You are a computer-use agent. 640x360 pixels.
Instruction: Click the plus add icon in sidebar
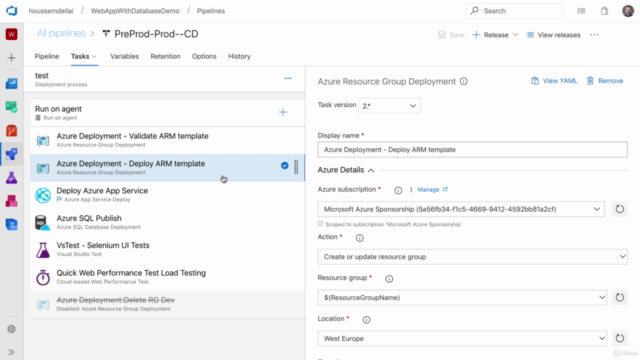point(11,58)
